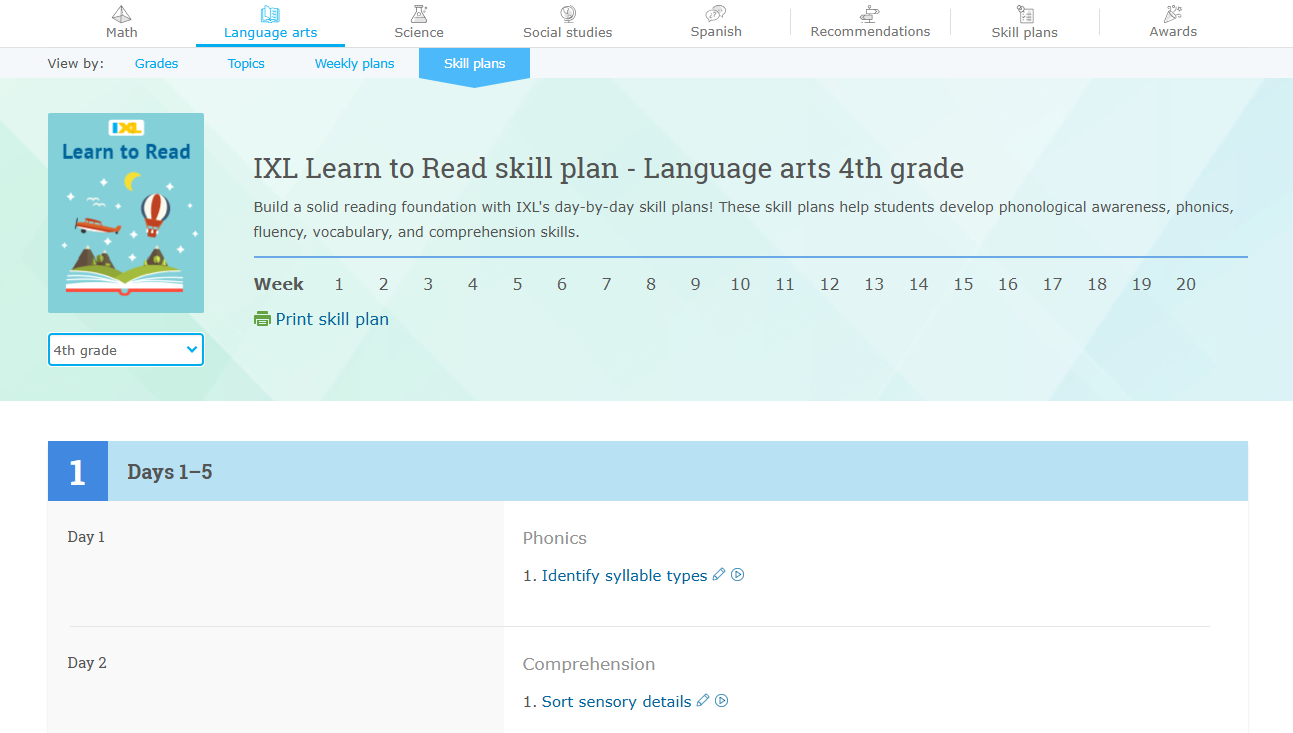Open the Weekly plans tab
This screenshot has width=1293, height=733.
click(x=354, y=63)
